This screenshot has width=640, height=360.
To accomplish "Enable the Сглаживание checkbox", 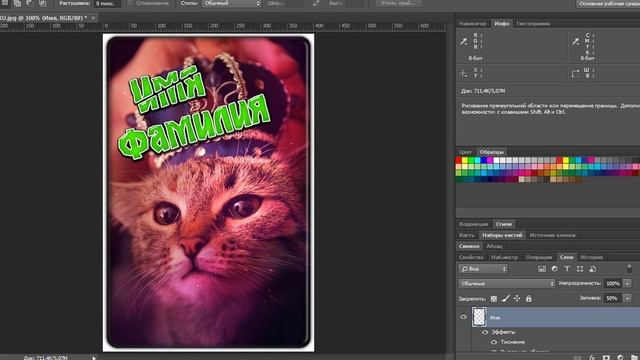I will coord(130,3).
